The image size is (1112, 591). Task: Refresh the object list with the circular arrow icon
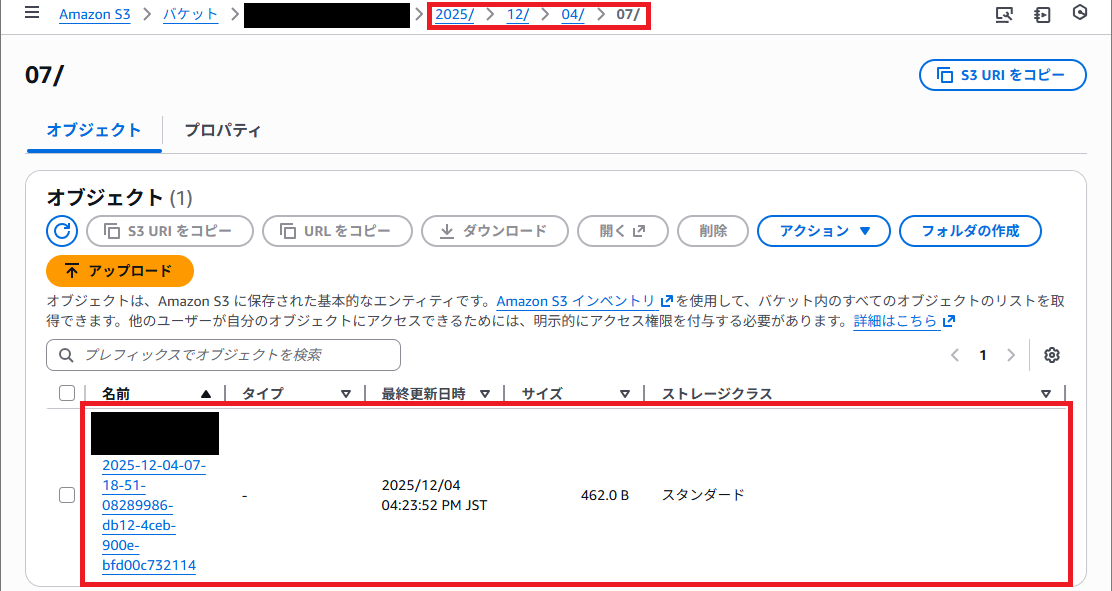[x=61, y=231]
